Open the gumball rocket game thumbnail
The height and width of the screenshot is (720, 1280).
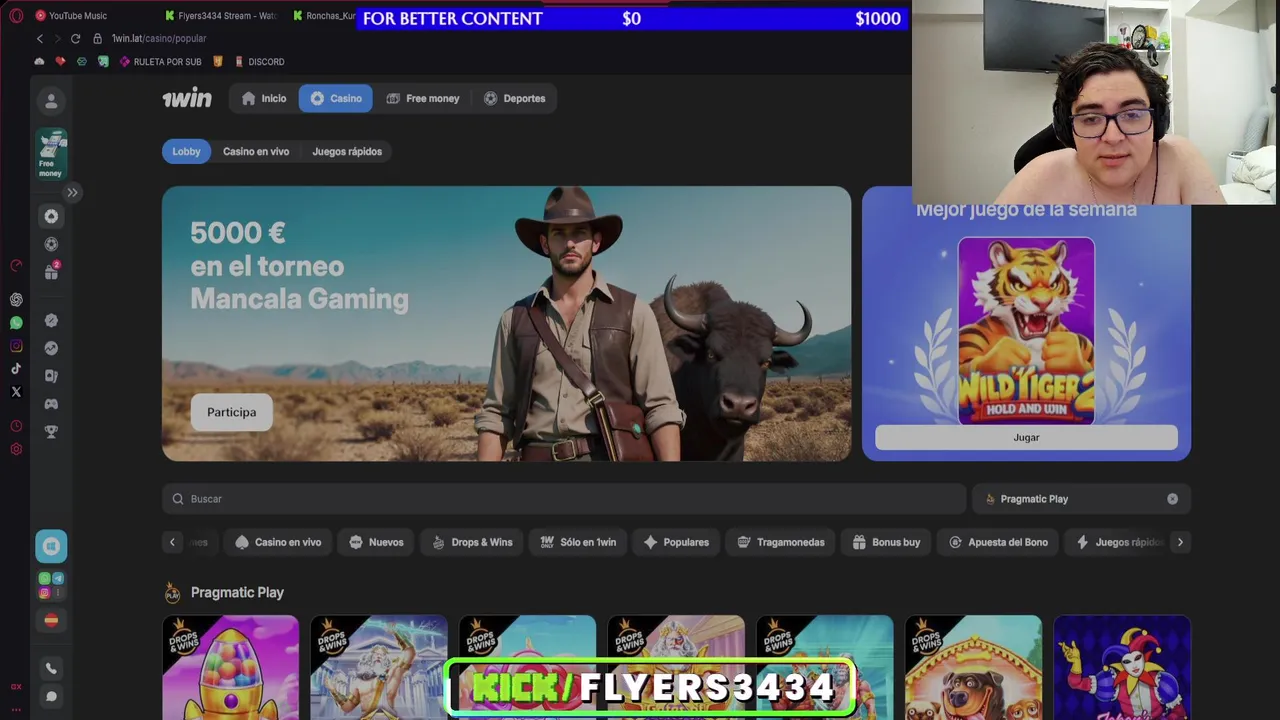click(x=230, y=667)
